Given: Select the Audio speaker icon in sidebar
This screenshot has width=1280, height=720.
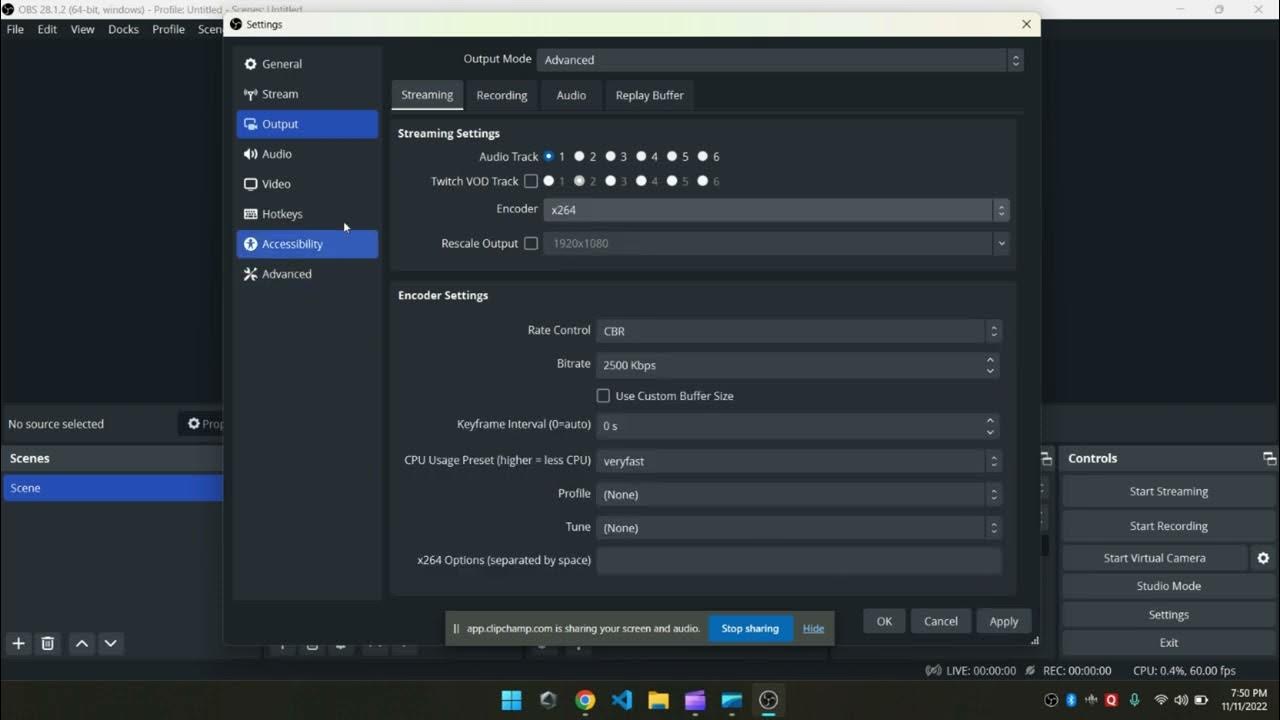Looking at the screenshot, I should tap(250, 154).
